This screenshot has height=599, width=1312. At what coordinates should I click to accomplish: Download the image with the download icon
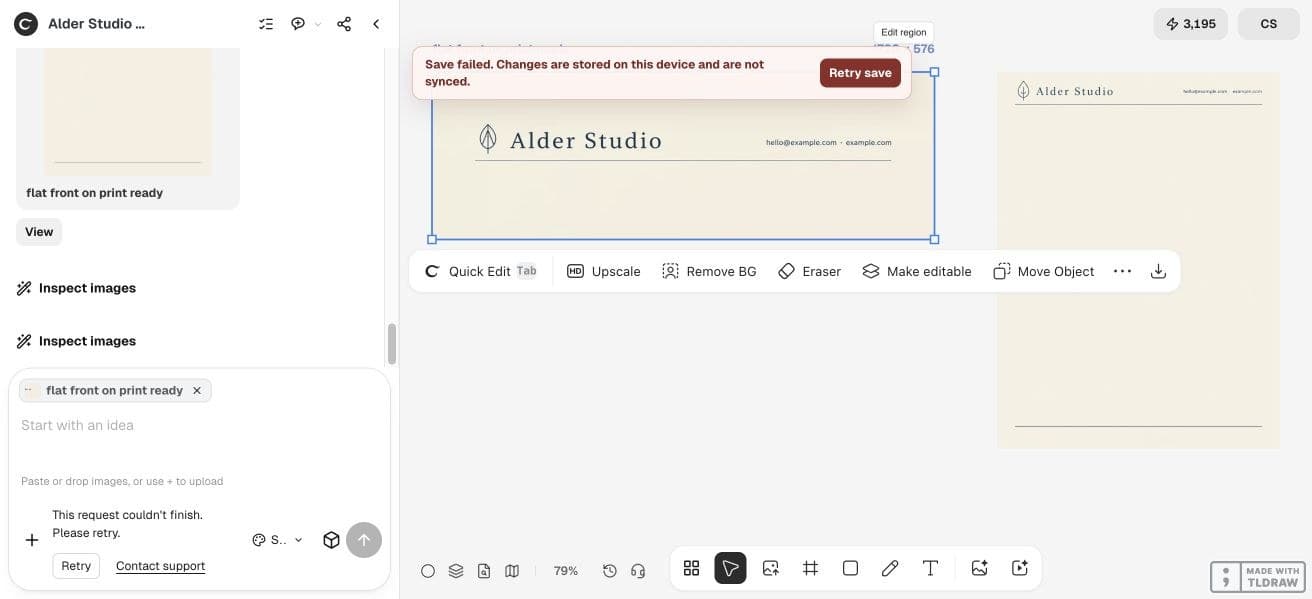tap(1158, 271)
